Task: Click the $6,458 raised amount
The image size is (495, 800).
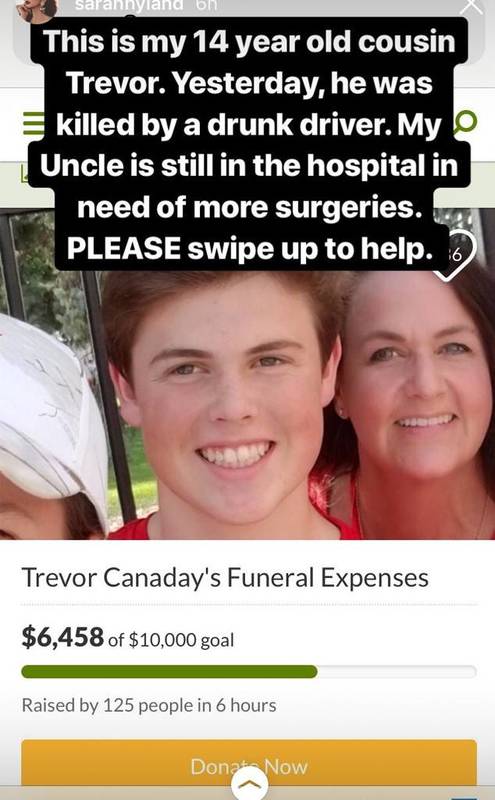Action: [63, 638]
